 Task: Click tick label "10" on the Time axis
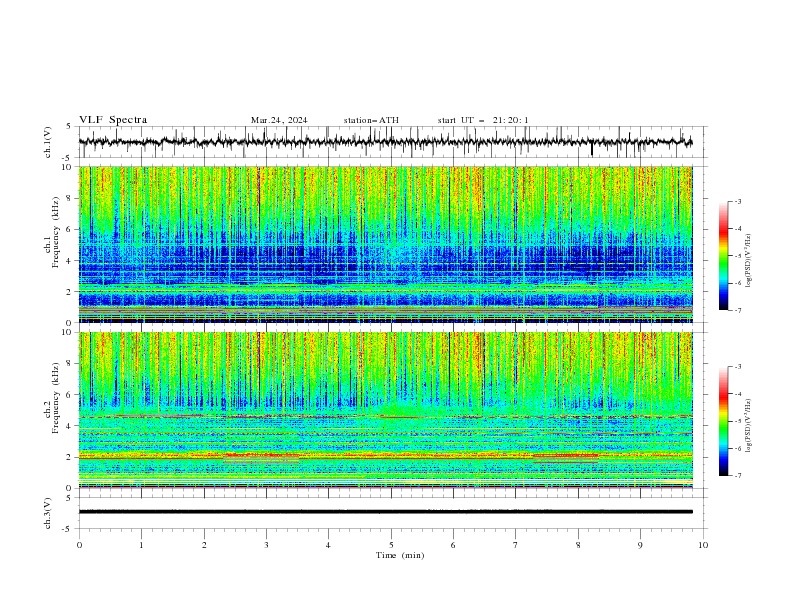point(703,545)
